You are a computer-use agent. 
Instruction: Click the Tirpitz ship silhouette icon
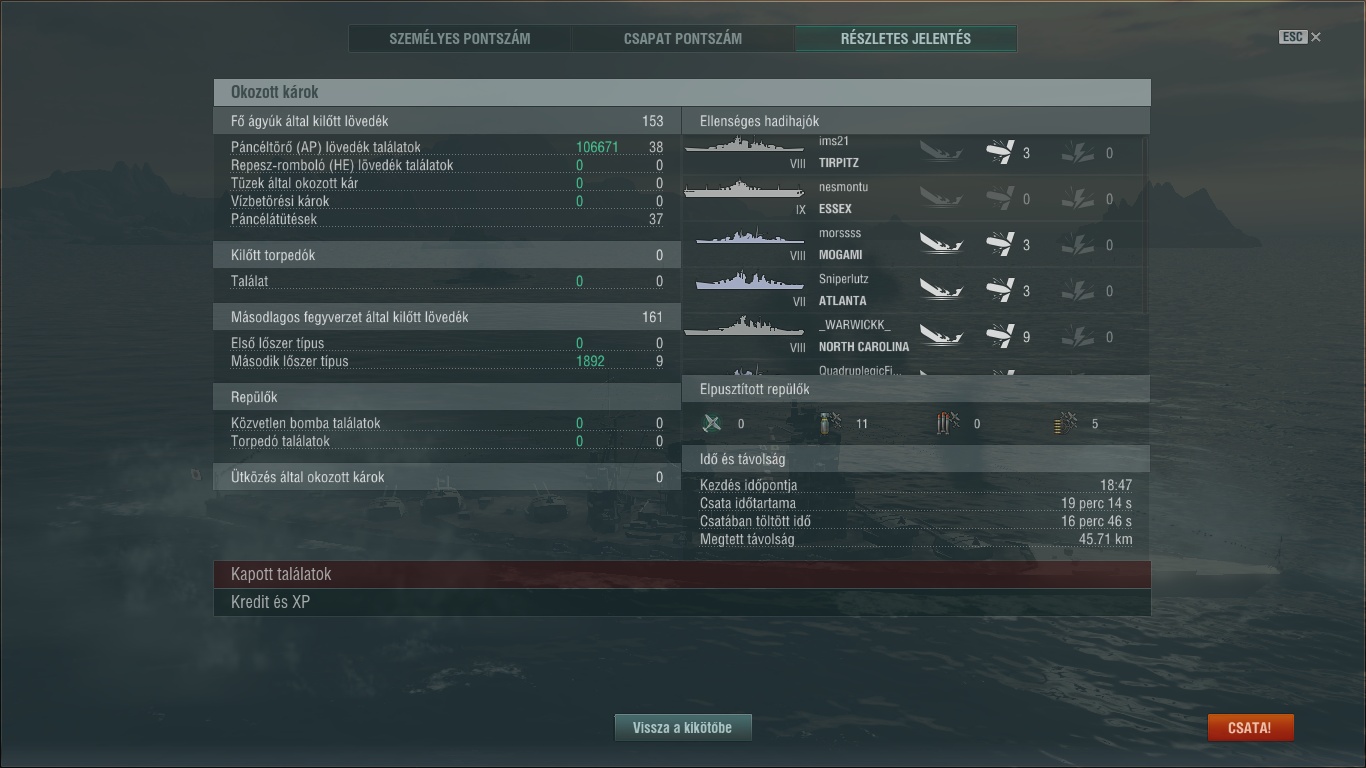pyautogui.click(x=745, y=146)
